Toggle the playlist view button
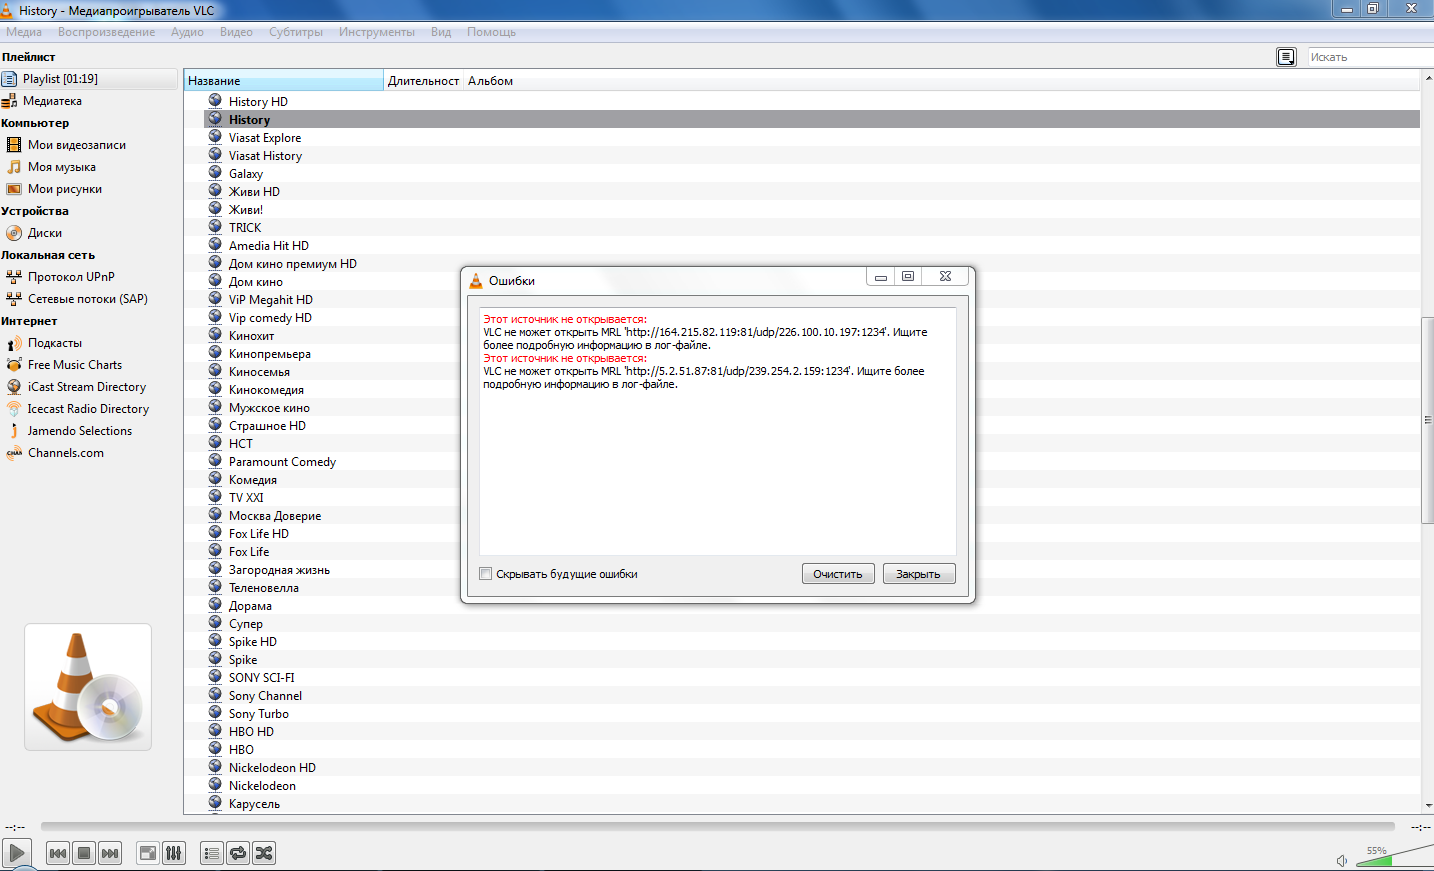1434x871 pixels. (x=212, y=853)
